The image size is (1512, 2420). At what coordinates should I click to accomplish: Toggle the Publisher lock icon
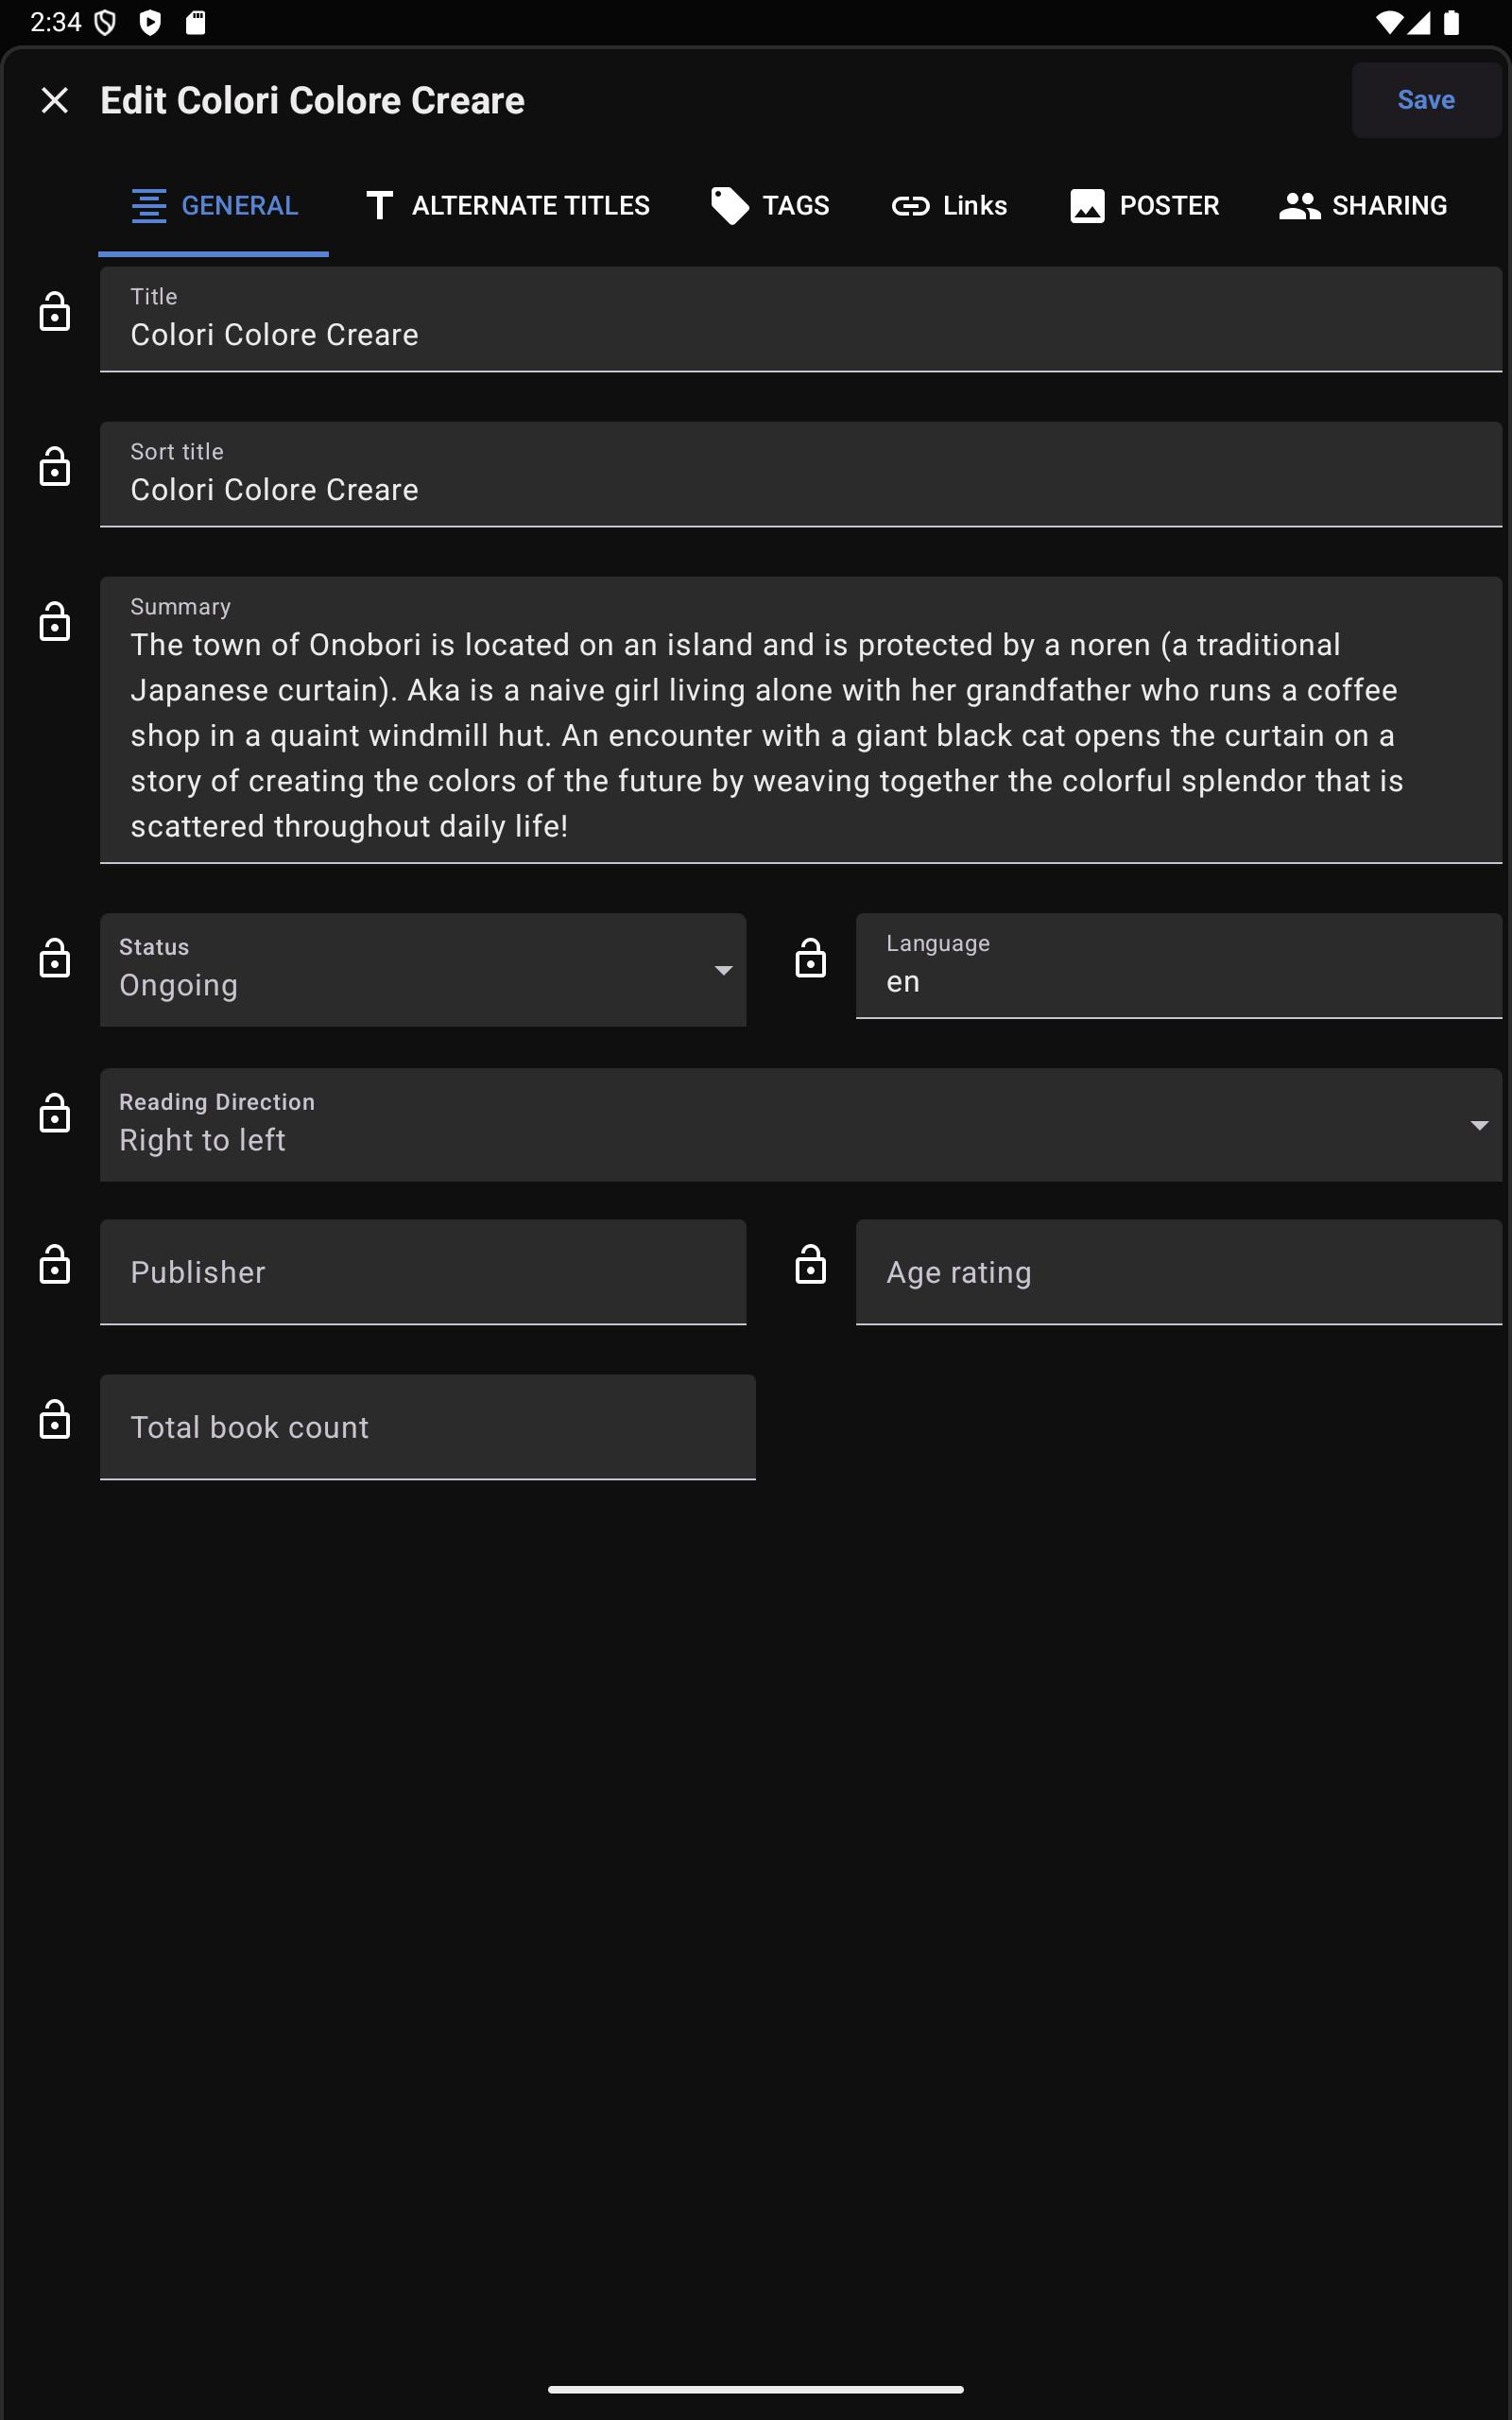[55, 1266]
